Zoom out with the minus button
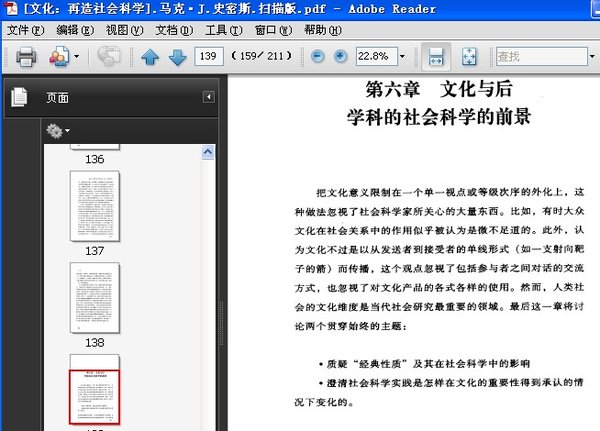Image resolution: width=600 pixels, height=431 pixels. pos(317,57)
